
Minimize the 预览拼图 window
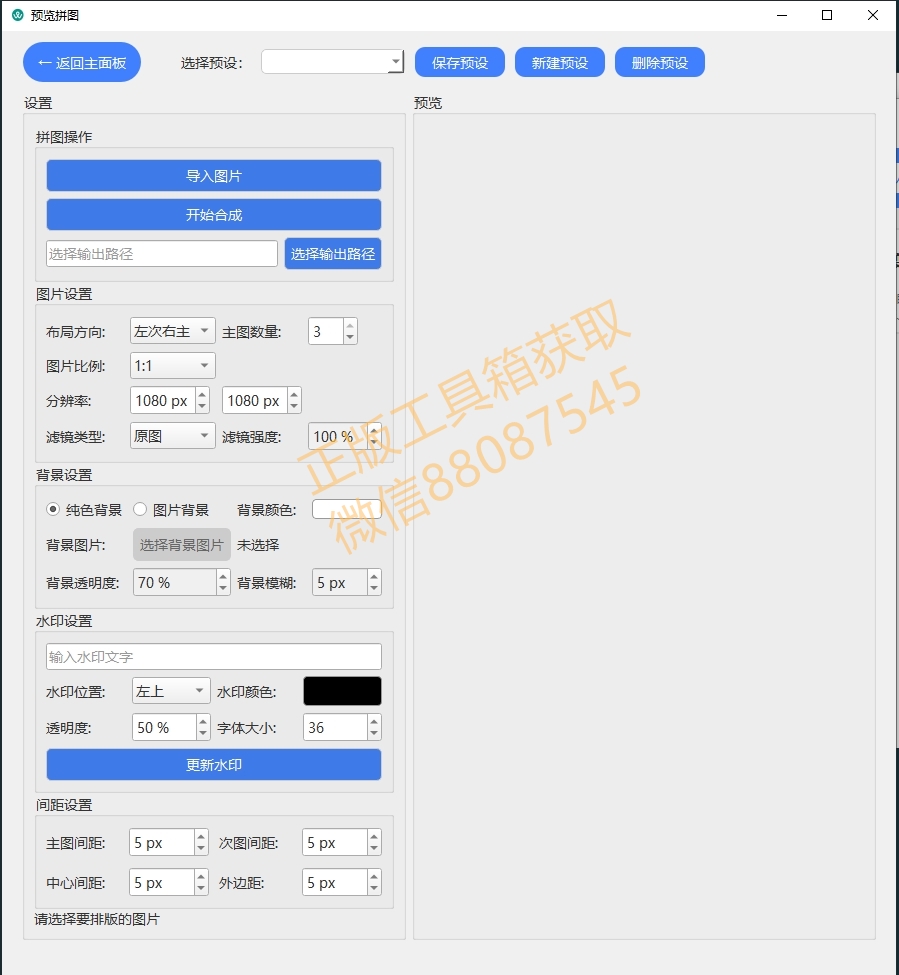(x=782, y=15)
